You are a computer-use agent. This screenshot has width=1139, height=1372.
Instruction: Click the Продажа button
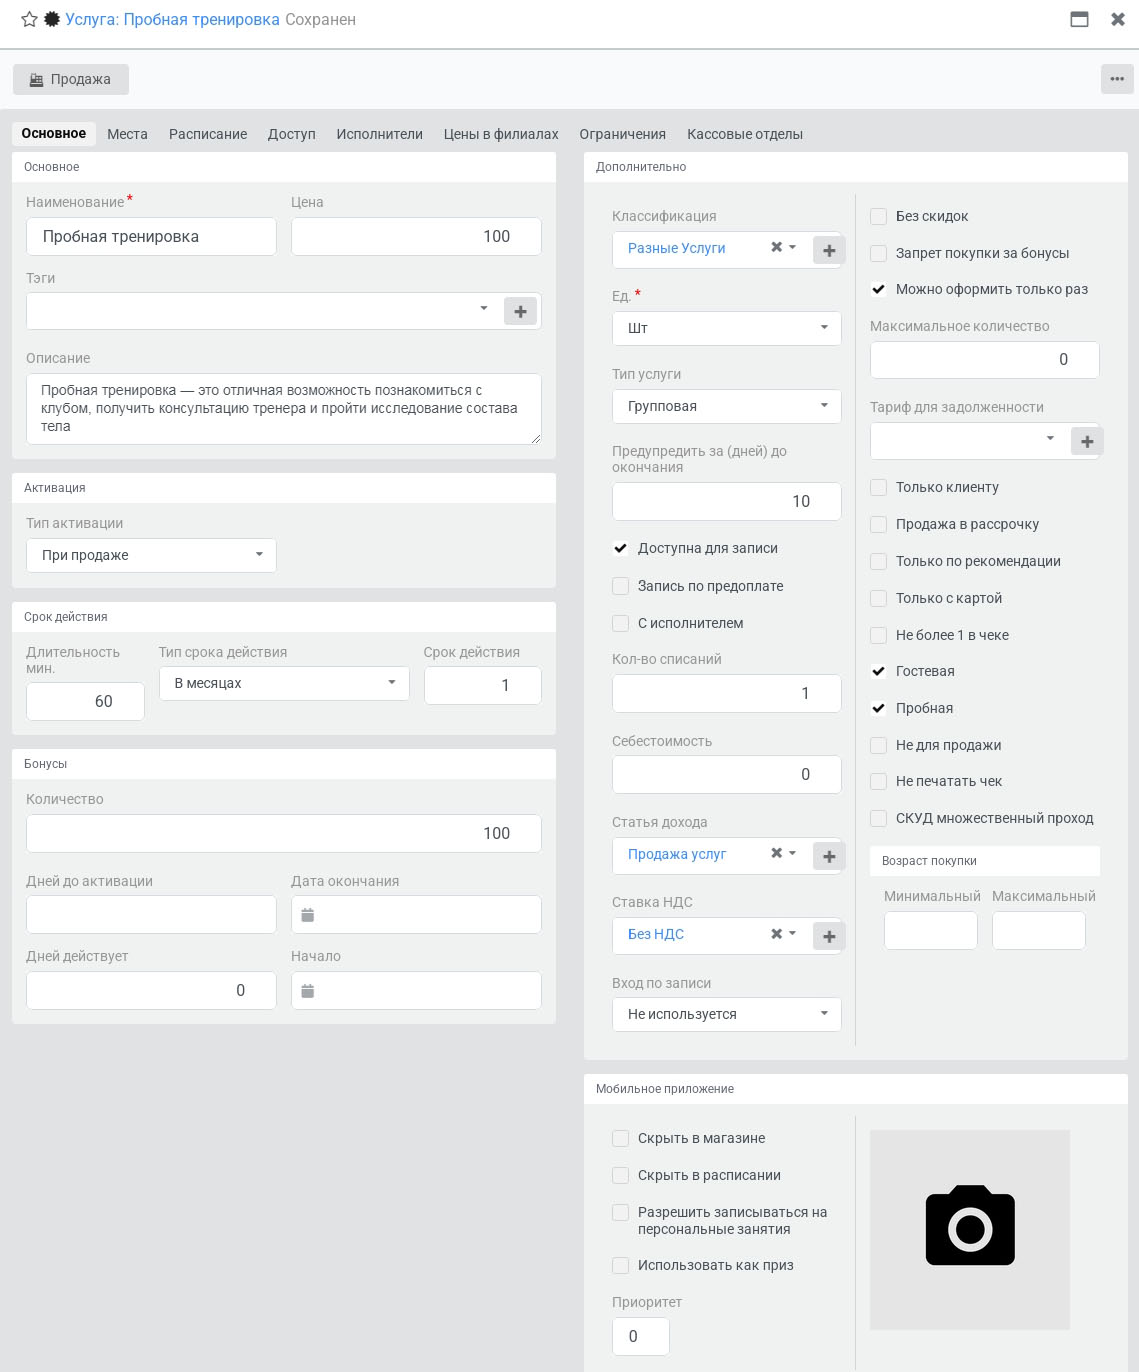coord(70,79)
